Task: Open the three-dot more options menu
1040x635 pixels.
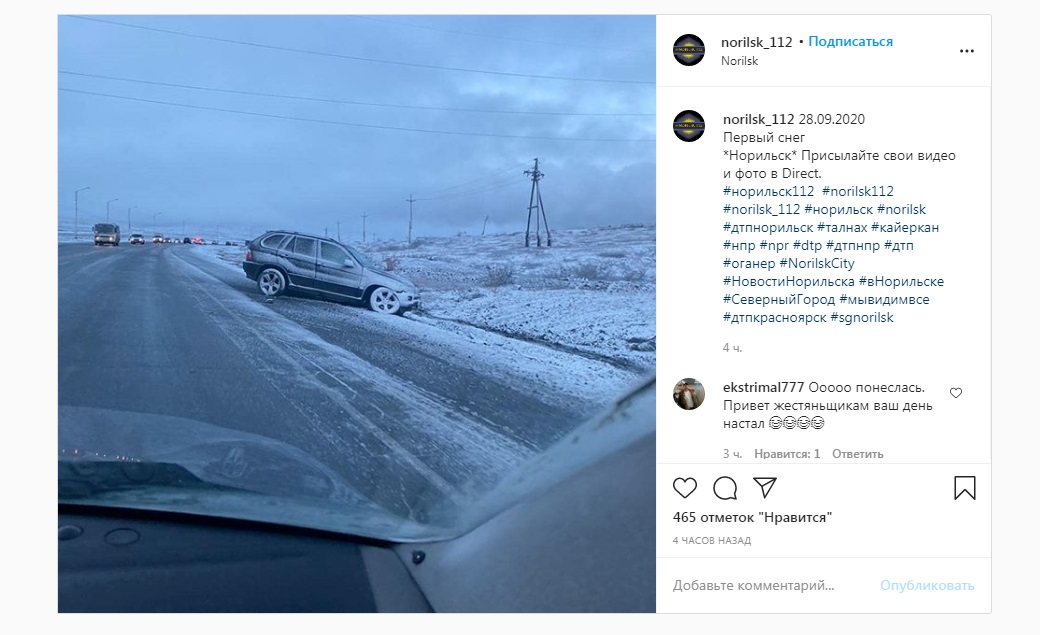Action: (966, 51)
